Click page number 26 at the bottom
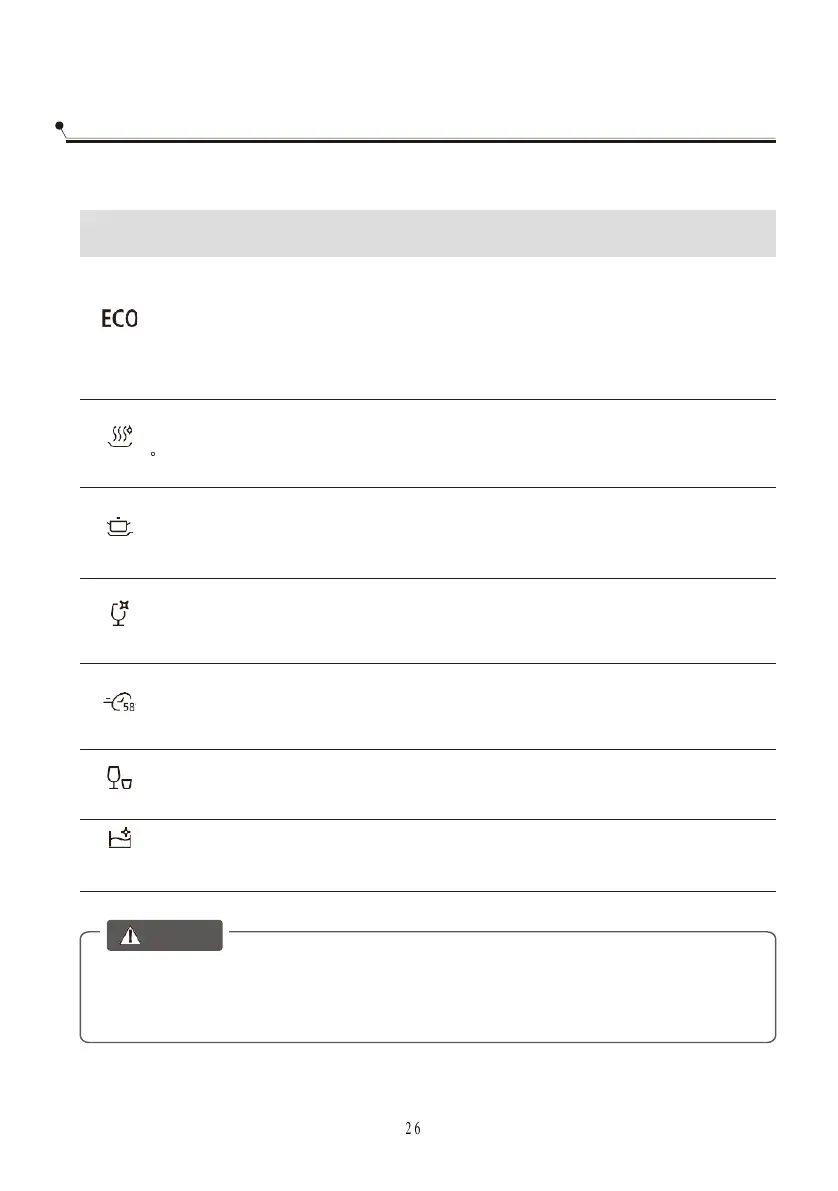The image size is (838, 1191). click(413, 1128)
